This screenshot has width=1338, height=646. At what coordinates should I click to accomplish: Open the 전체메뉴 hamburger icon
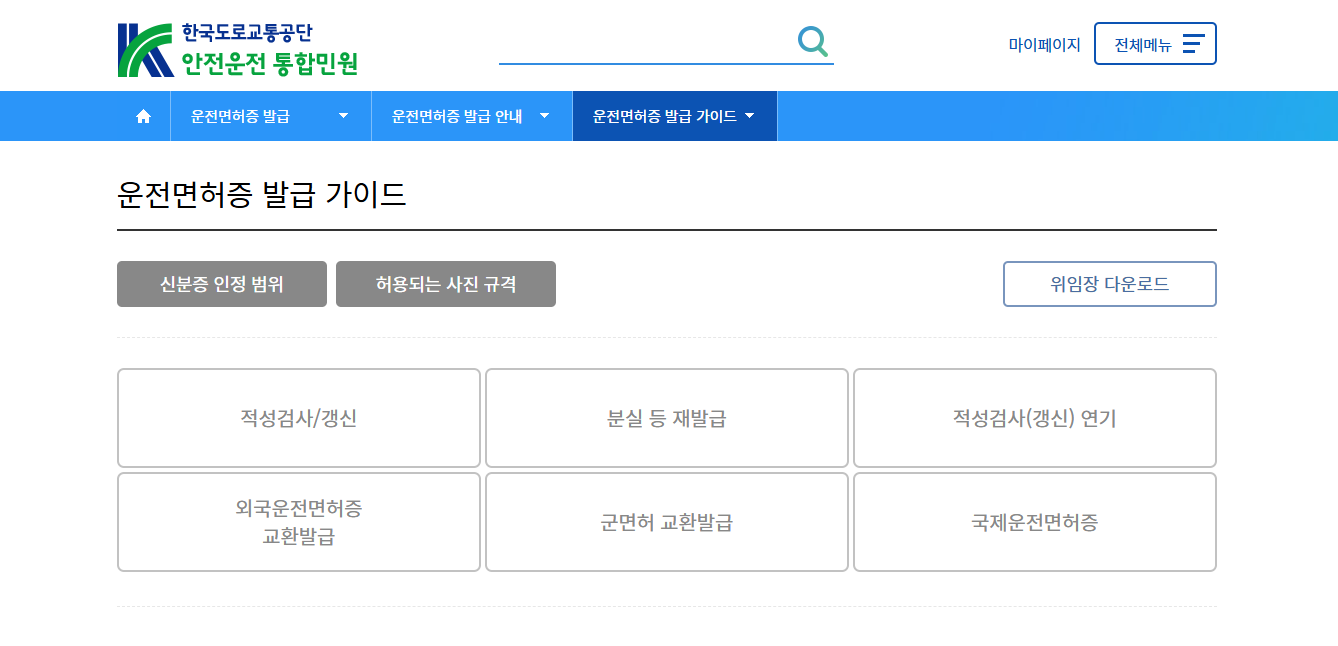pos(1193,43)
